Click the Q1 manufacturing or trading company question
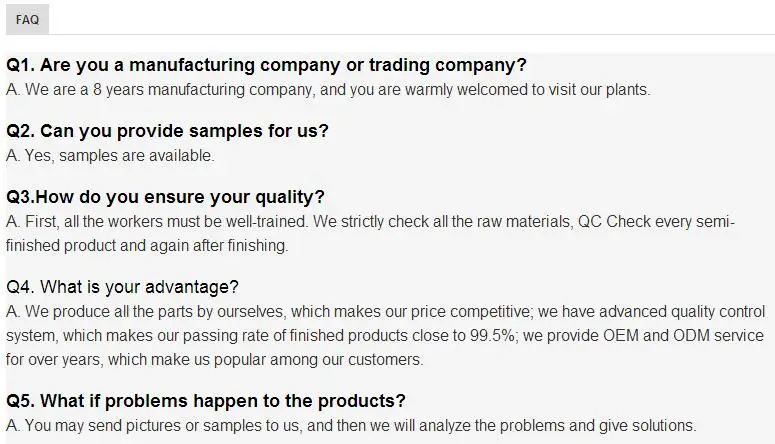Screen dimensions: 775x444 pos(266,65)
